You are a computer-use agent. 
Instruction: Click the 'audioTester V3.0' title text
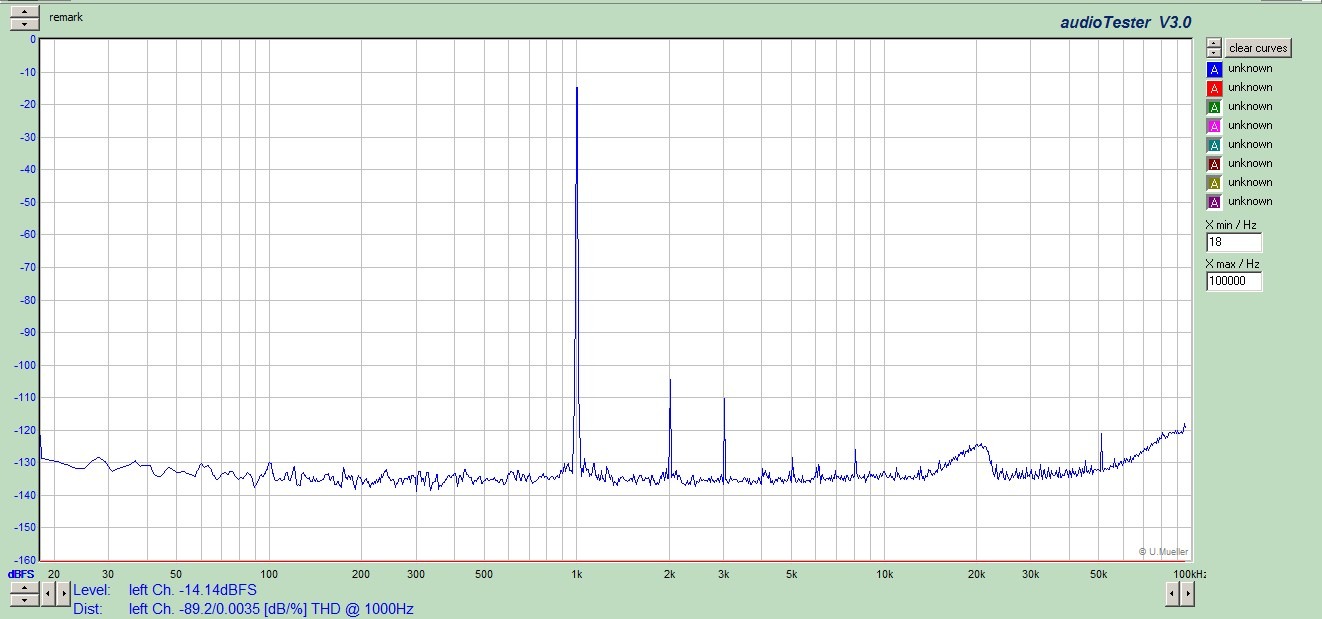coord(1126,22)
